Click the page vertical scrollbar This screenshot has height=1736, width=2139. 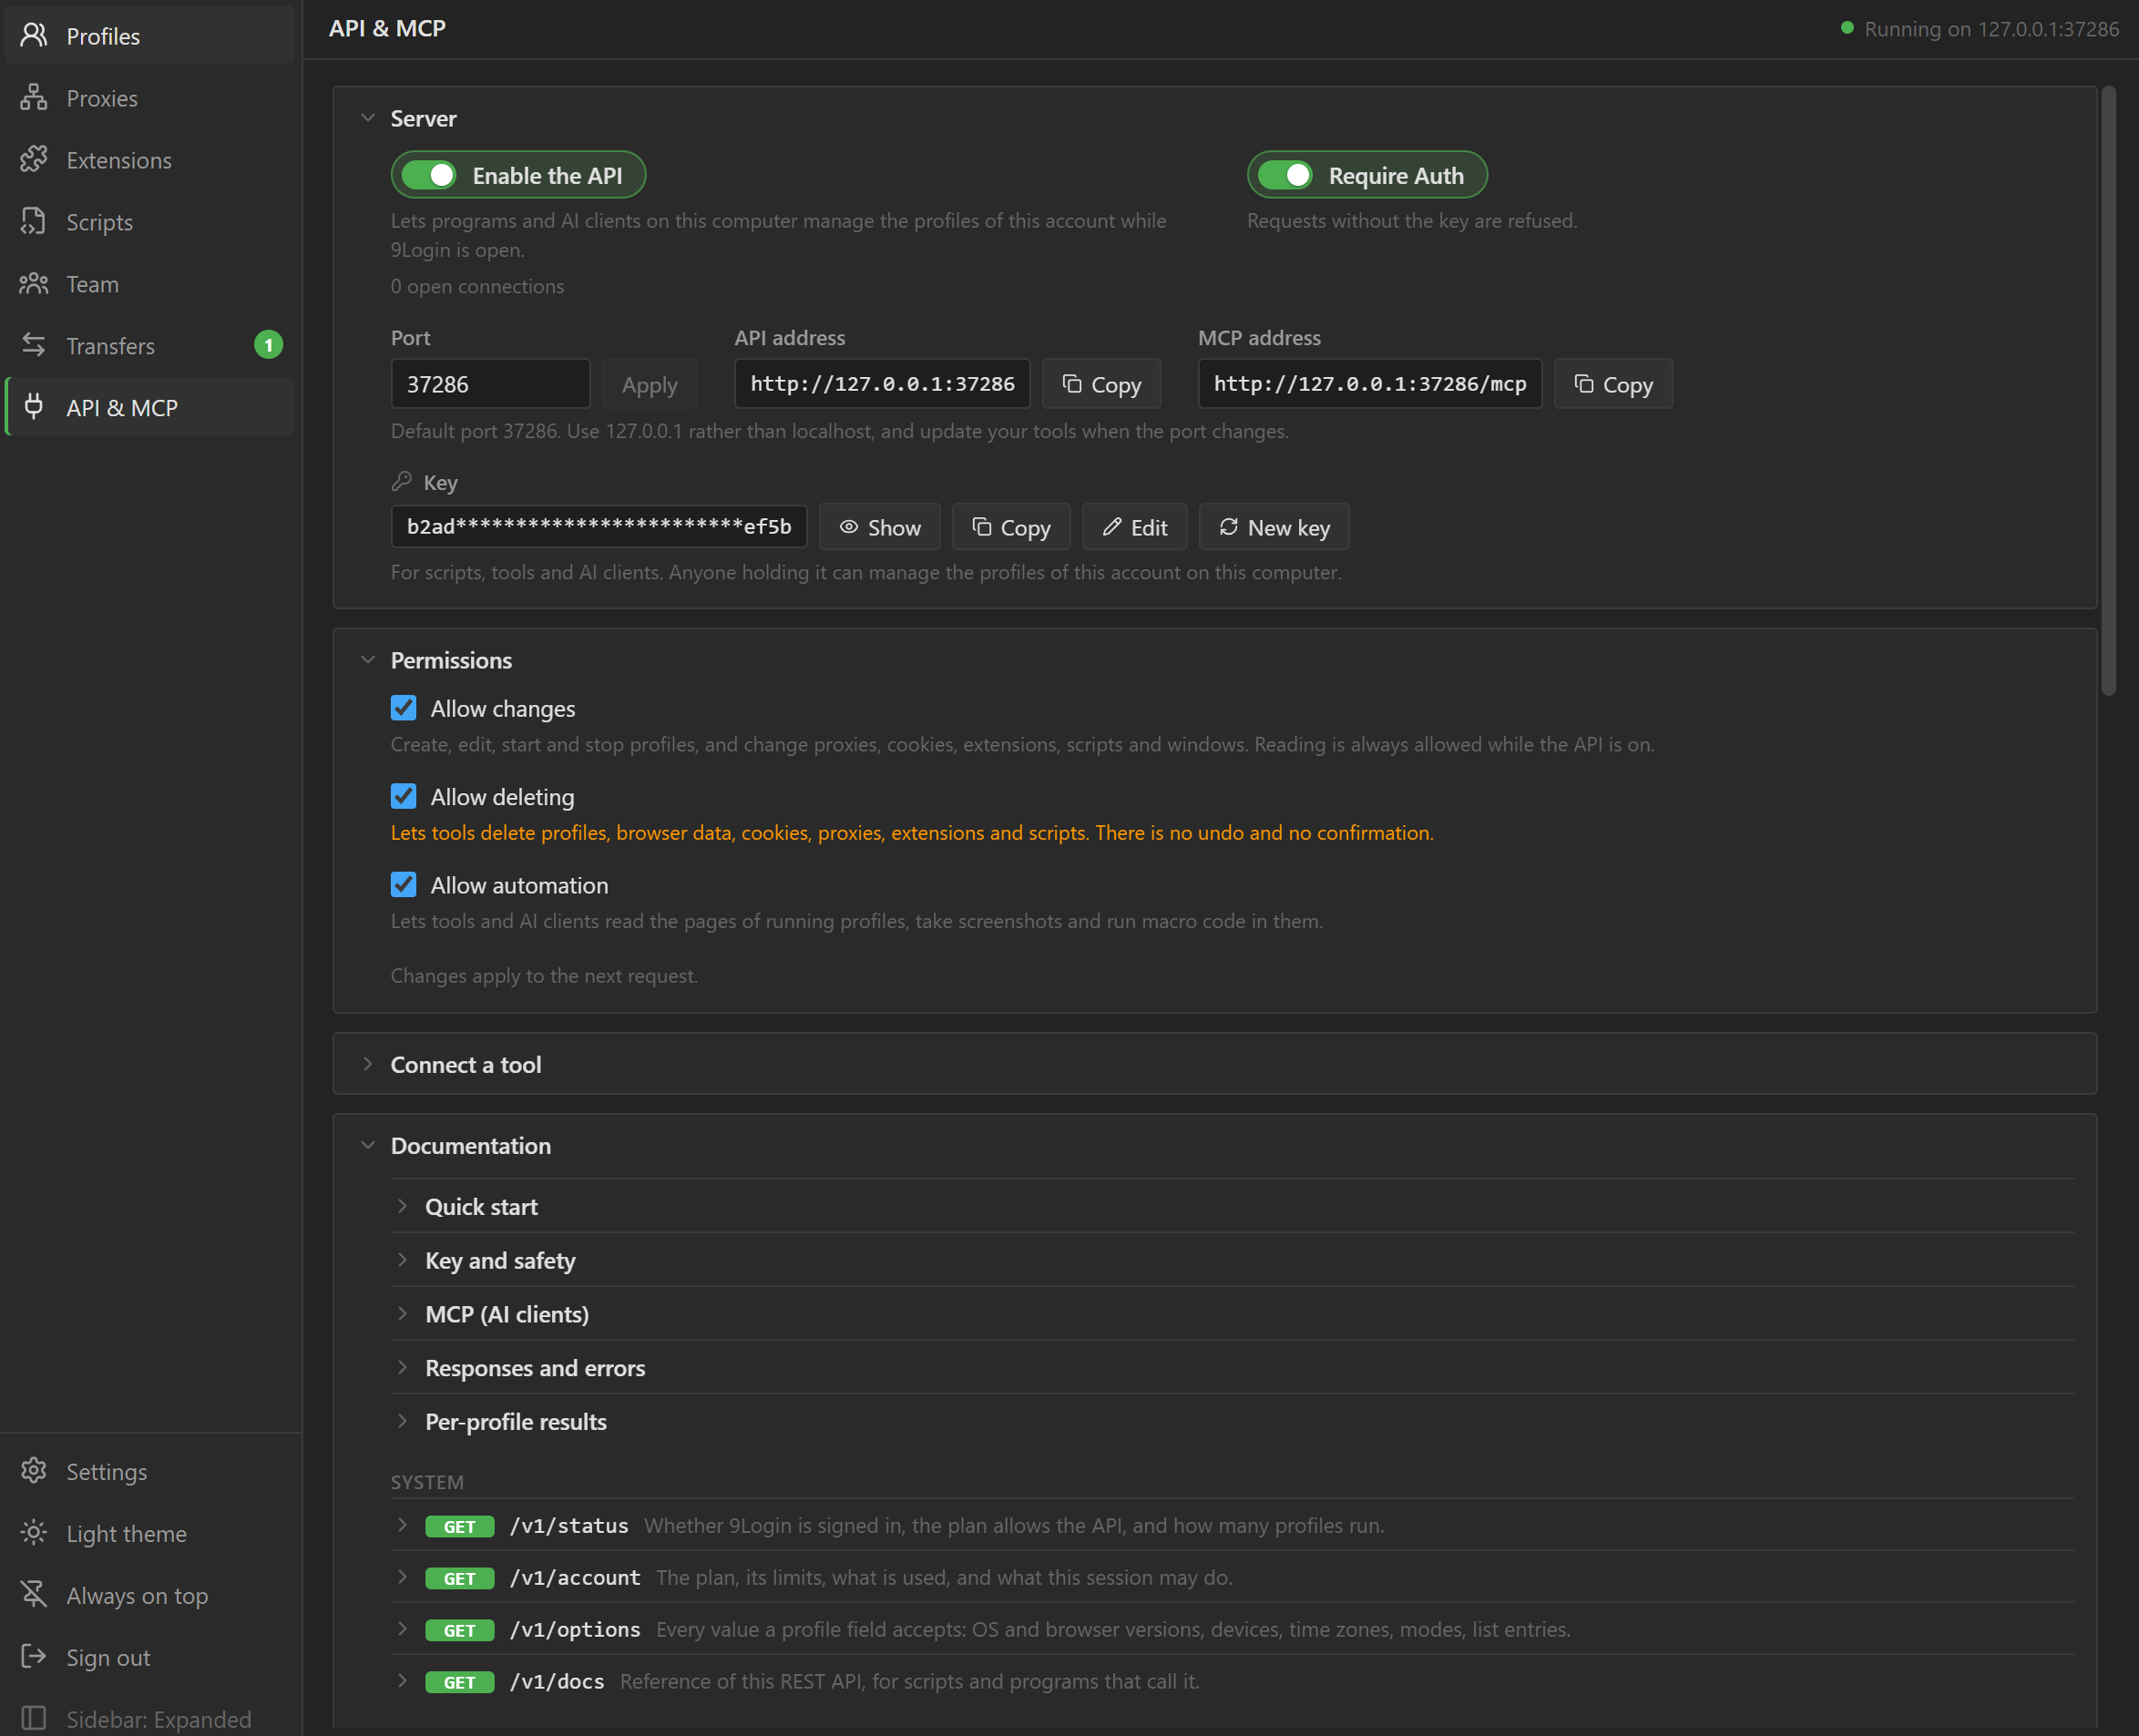point(2109,391)
